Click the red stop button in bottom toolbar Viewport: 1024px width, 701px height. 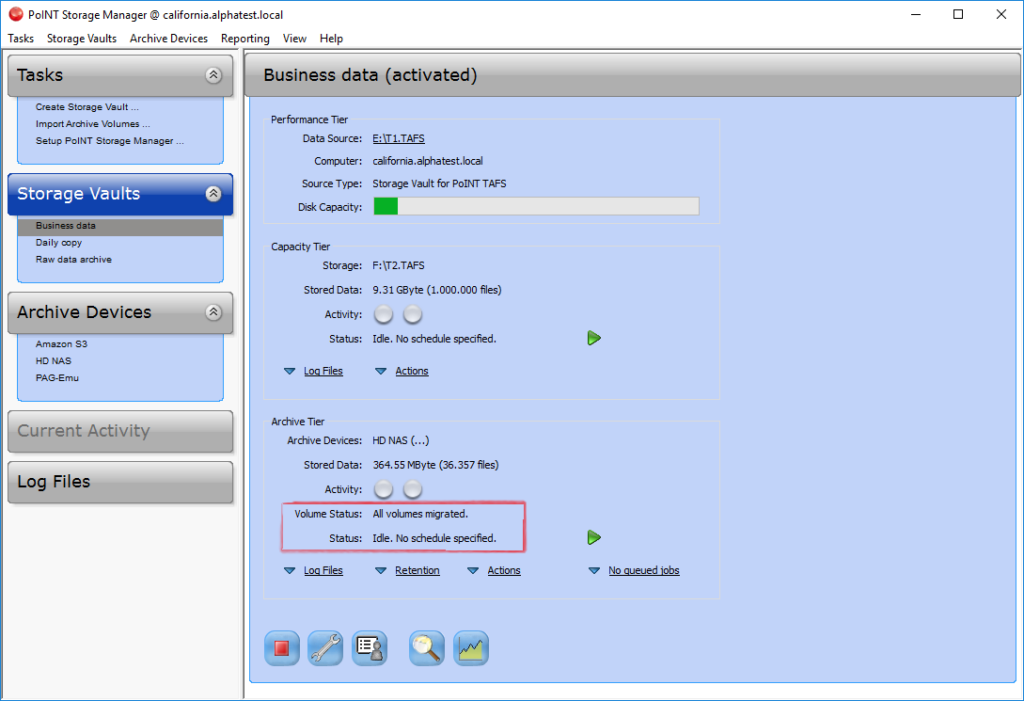coord(281,648)
